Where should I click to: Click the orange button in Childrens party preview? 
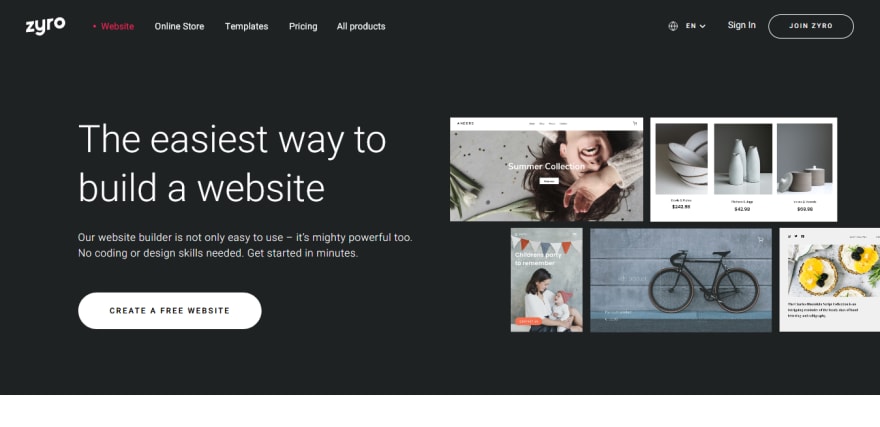[x=528, y=322]
